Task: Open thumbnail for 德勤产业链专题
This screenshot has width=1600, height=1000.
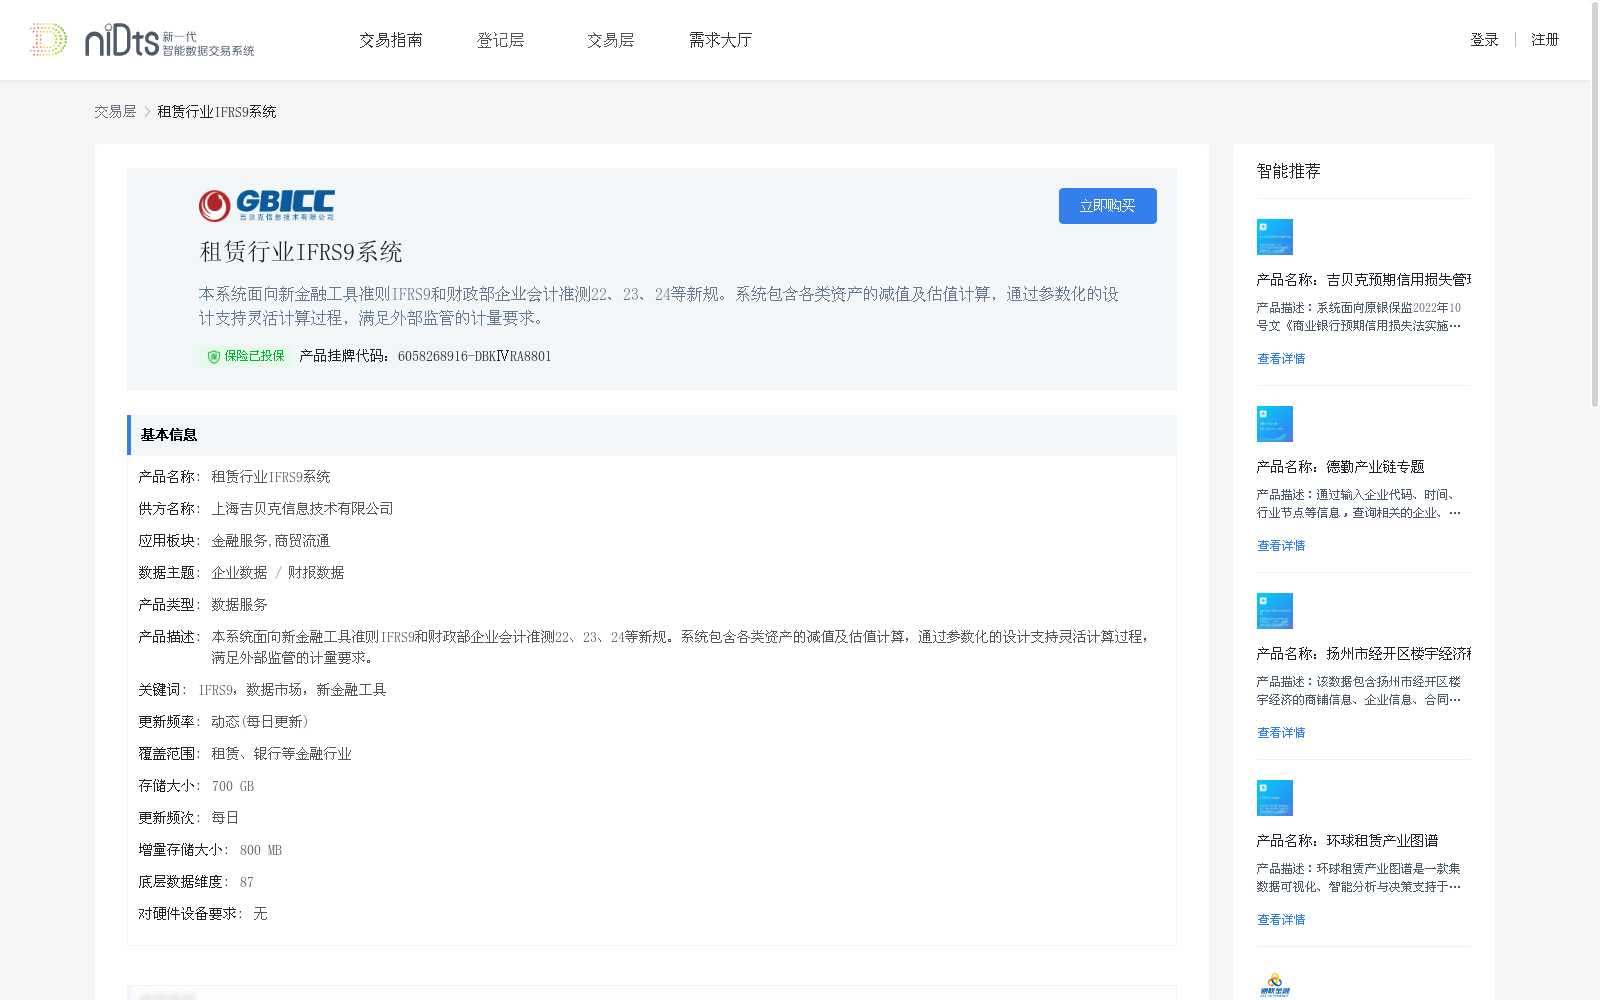Action: coord(1275,424)
